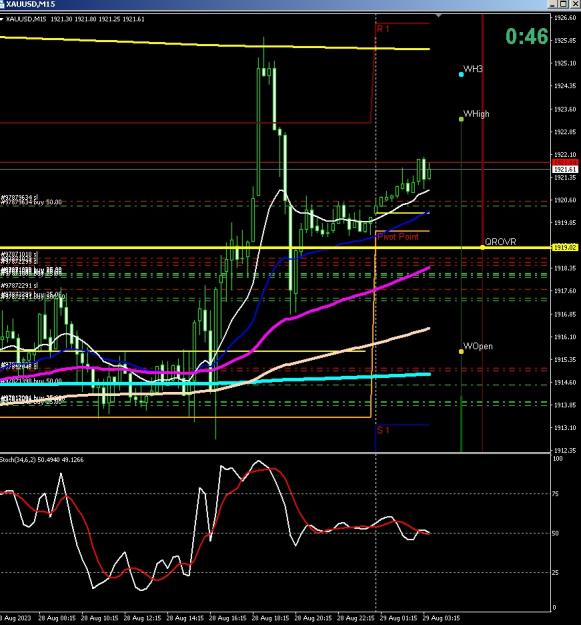
Task: Select the WH3 cyan level marker
Action: (461, 74)
